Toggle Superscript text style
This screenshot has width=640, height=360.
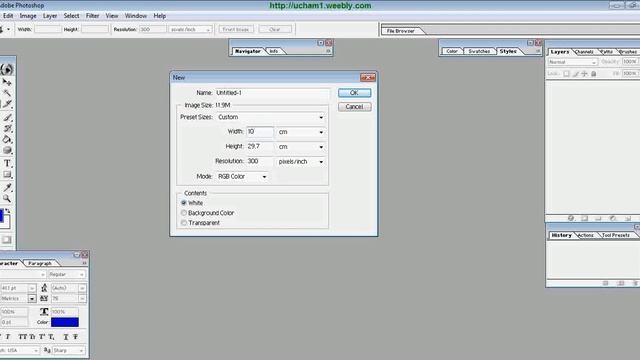click(42, 337)
